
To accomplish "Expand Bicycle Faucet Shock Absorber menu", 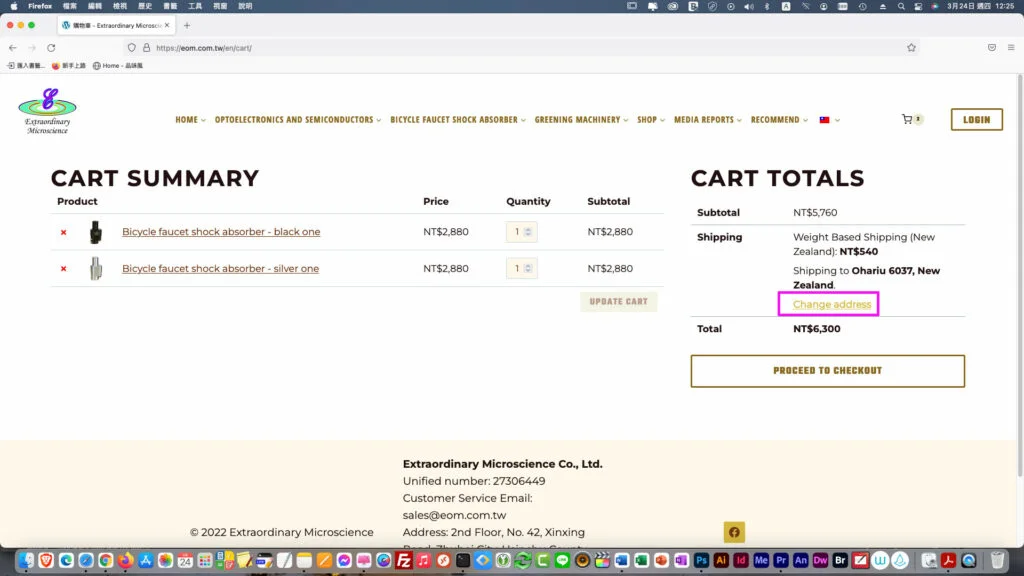I will [457, 120].
